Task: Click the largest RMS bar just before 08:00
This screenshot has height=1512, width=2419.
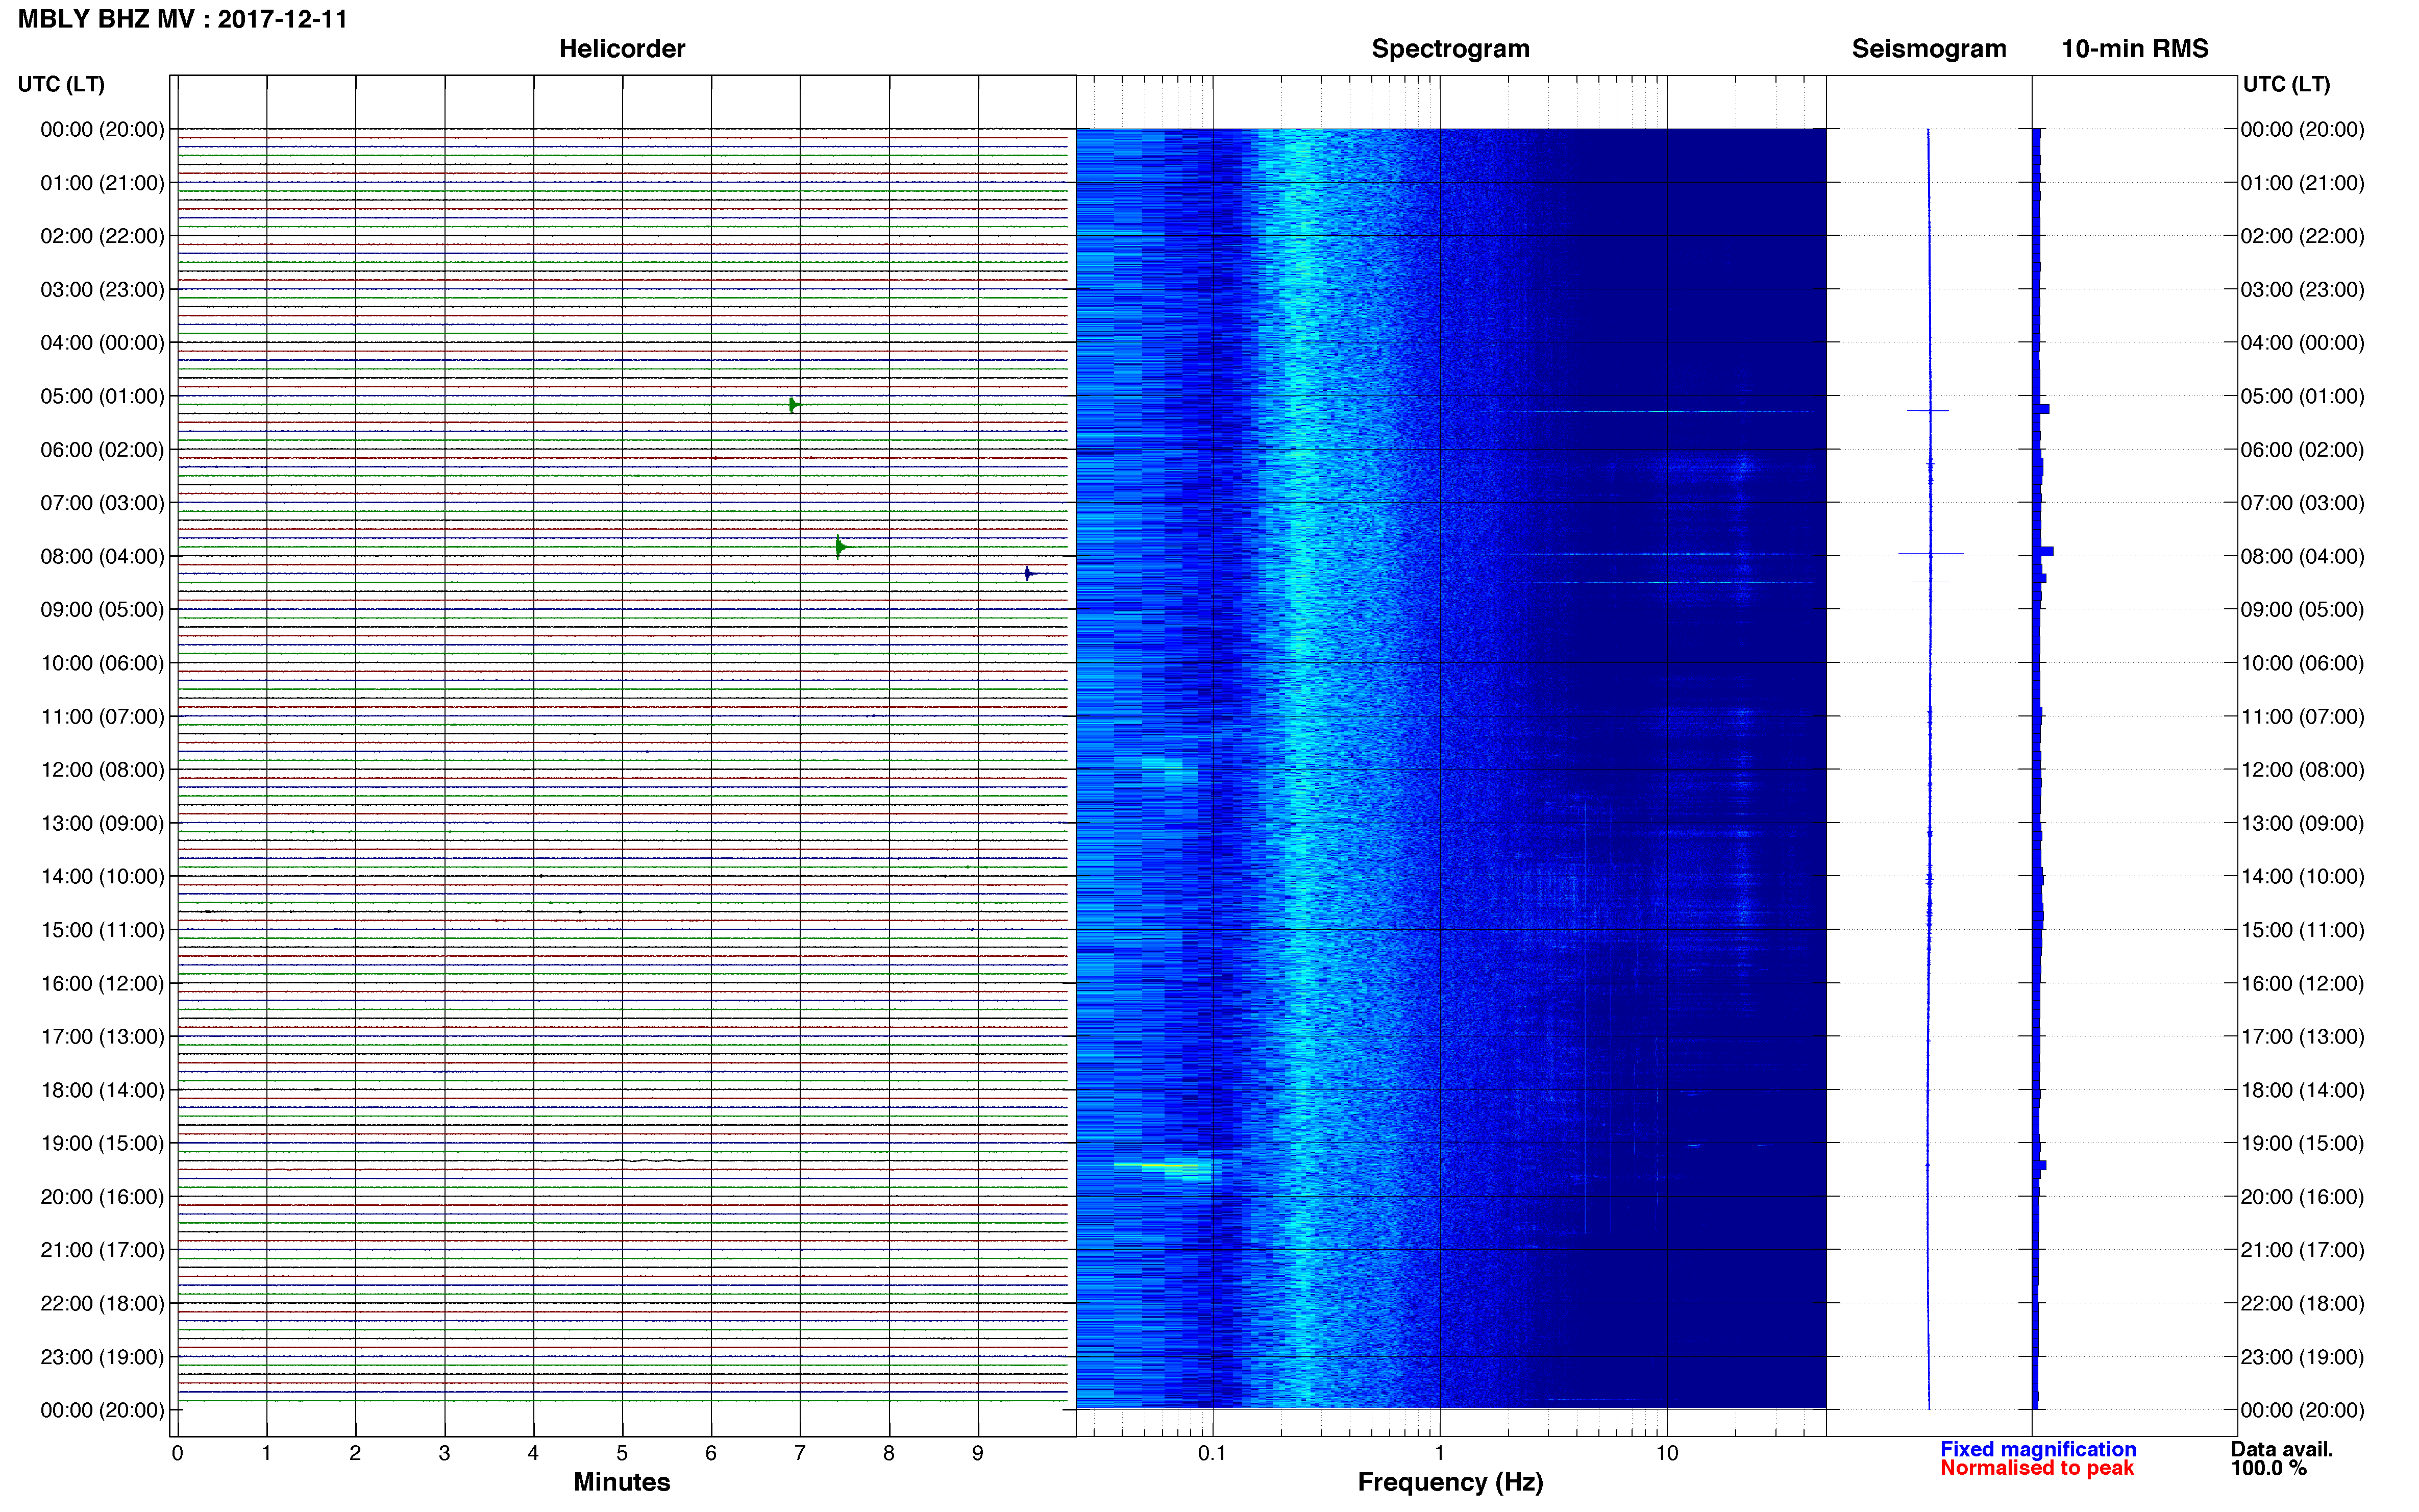Action: (2044, 551)
